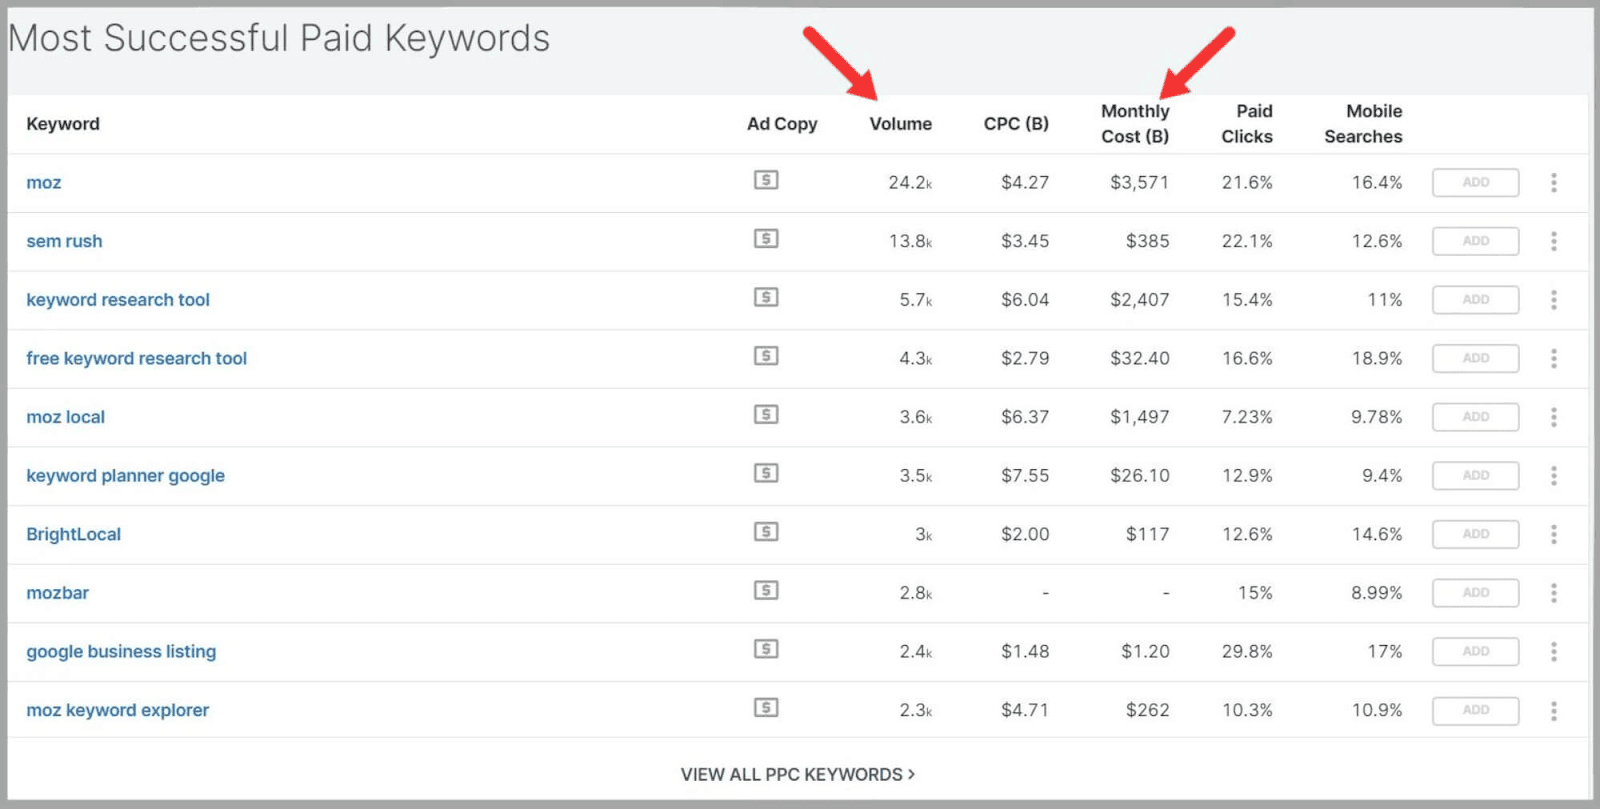Click ADD button for keyword research tool
Viewport: 1600px width, 809px height.
[x=1476, y=299]
